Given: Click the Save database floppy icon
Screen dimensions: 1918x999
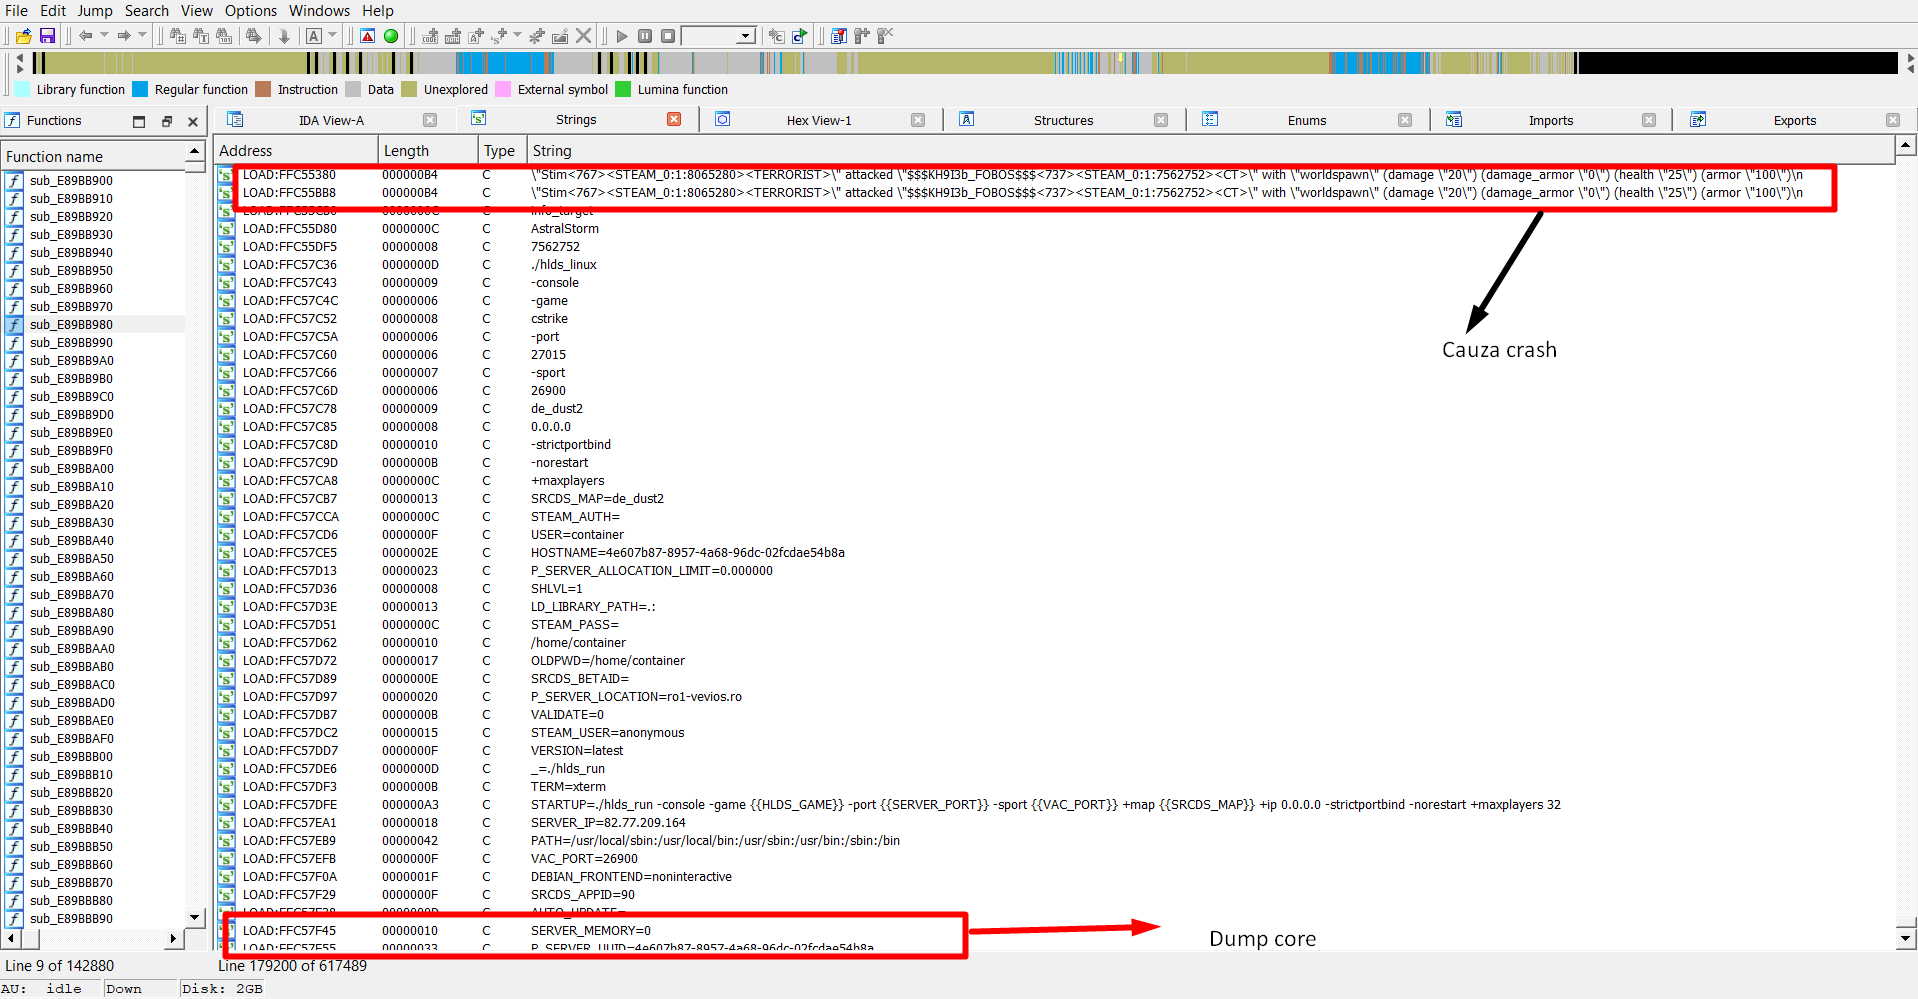Looking at the screenshot, I should 47,36.
